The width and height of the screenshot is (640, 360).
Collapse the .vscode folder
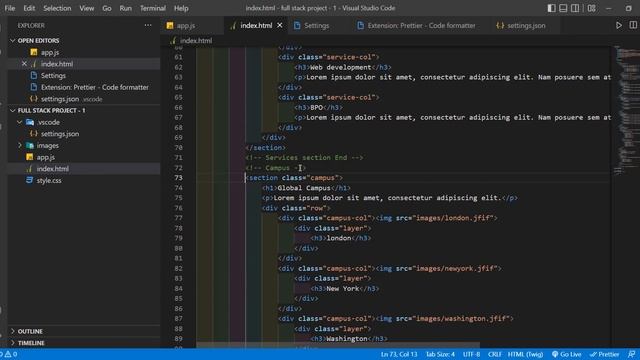[x=19, y=122]
